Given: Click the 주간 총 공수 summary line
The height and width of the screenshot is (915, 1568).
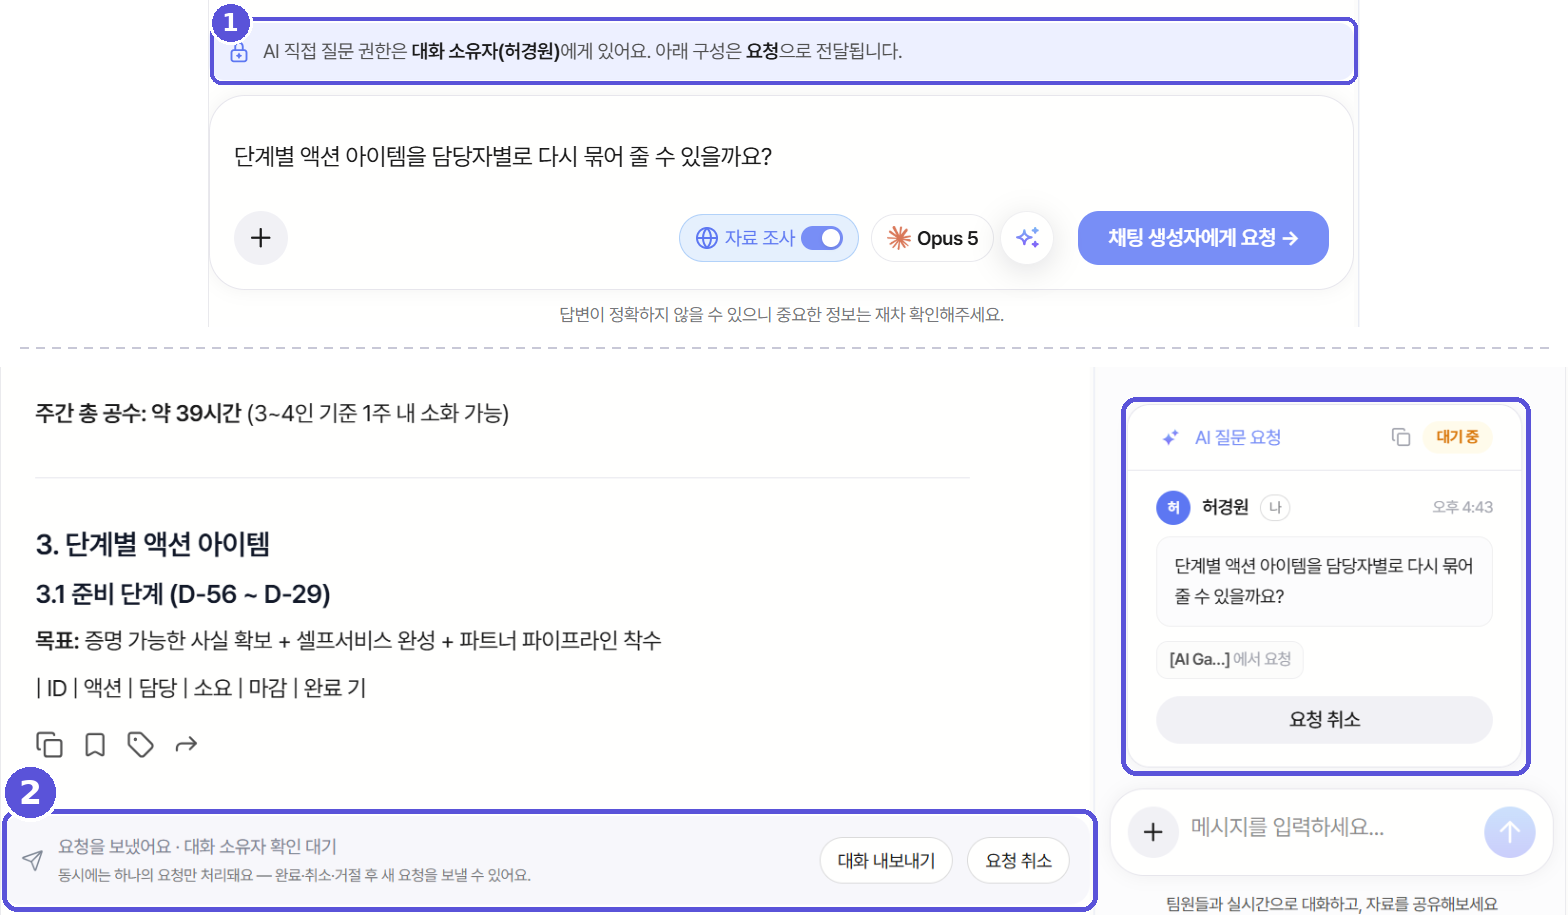Looking at the screenshot, I should point(272,414).
